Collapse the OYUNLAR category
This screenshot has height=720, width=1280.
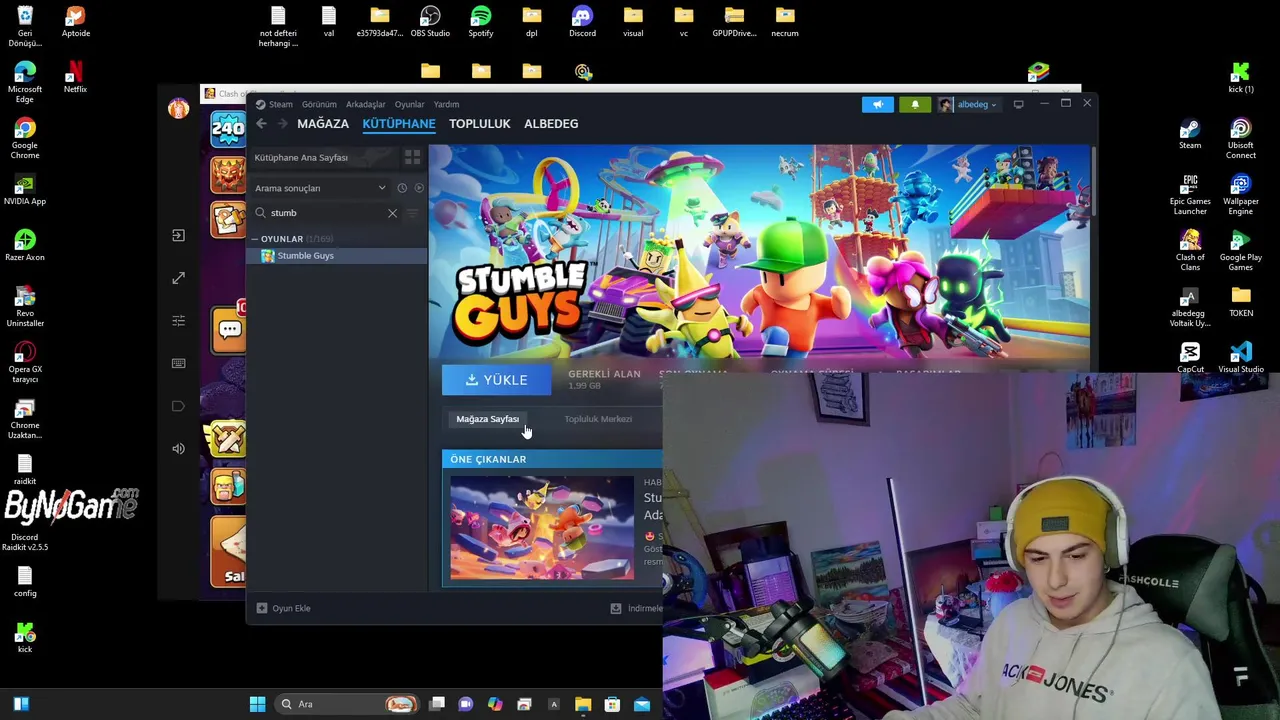click(255, 239)
